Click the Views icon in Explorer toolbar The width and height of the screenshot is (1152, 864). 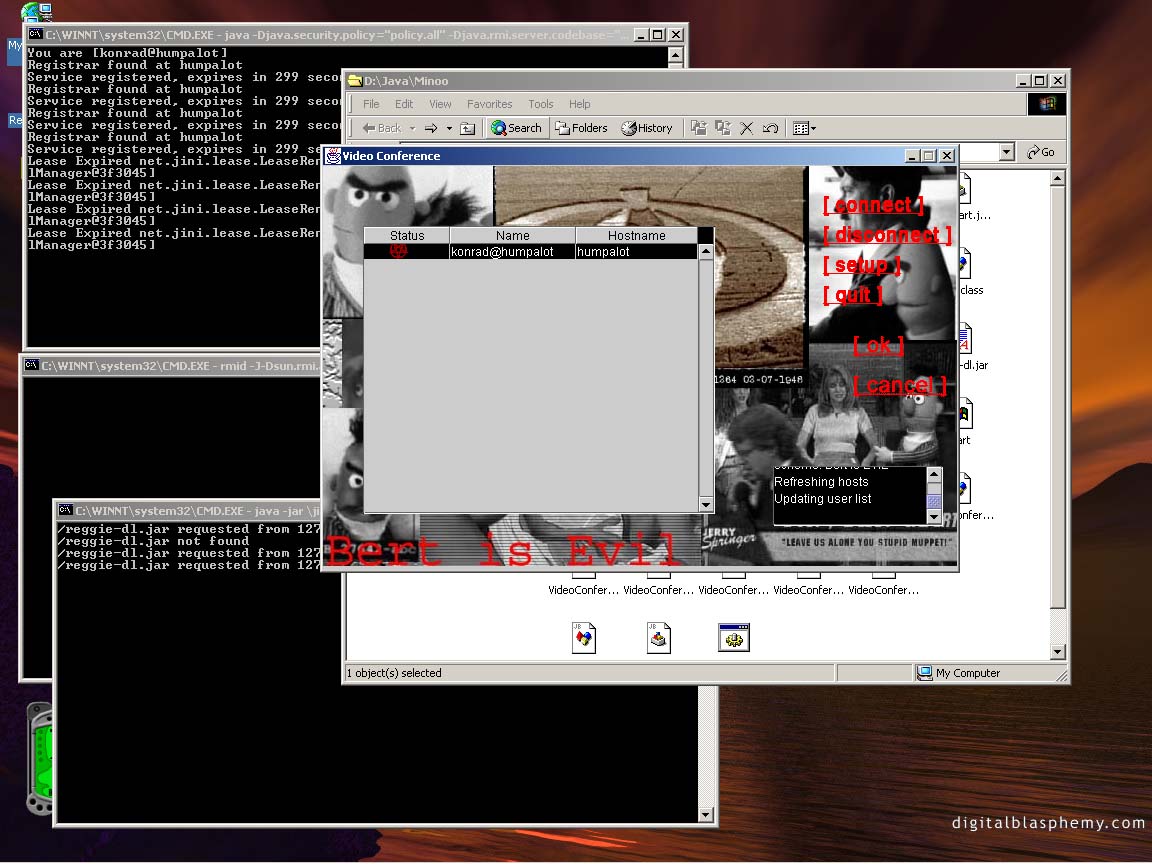[800, 129]
